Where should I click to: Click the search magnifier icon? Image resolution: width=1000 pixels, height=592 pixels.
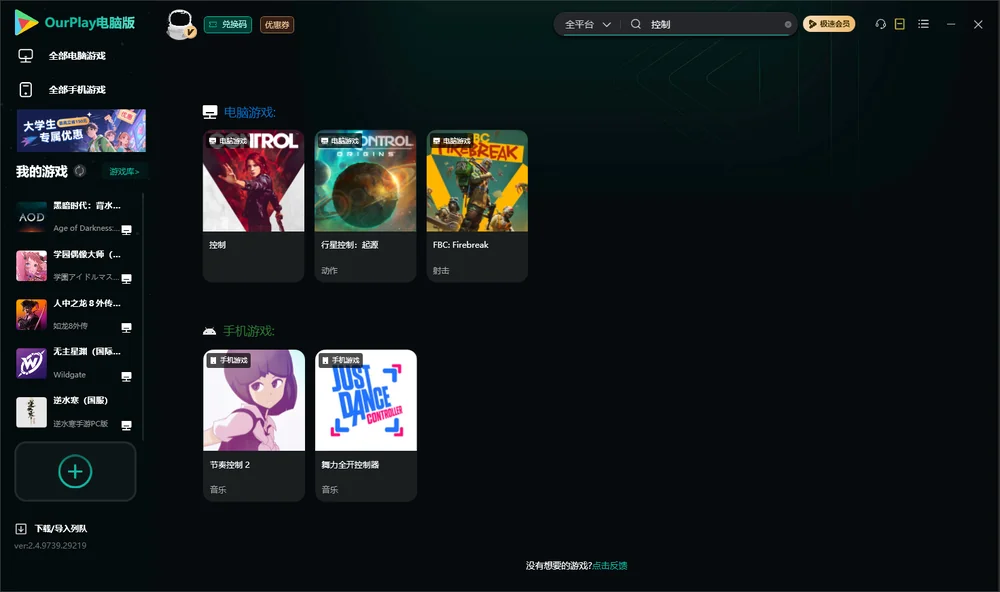tap(636, 24)
